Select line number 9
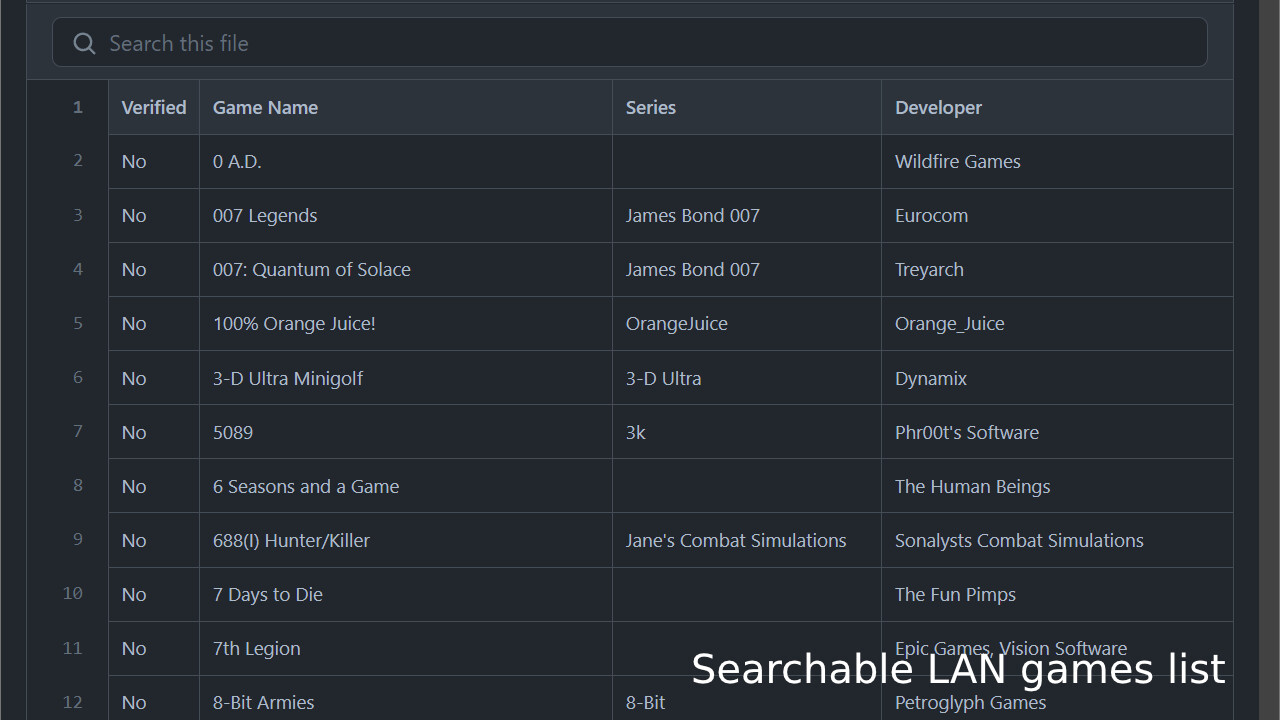 [x=78, y=540]
